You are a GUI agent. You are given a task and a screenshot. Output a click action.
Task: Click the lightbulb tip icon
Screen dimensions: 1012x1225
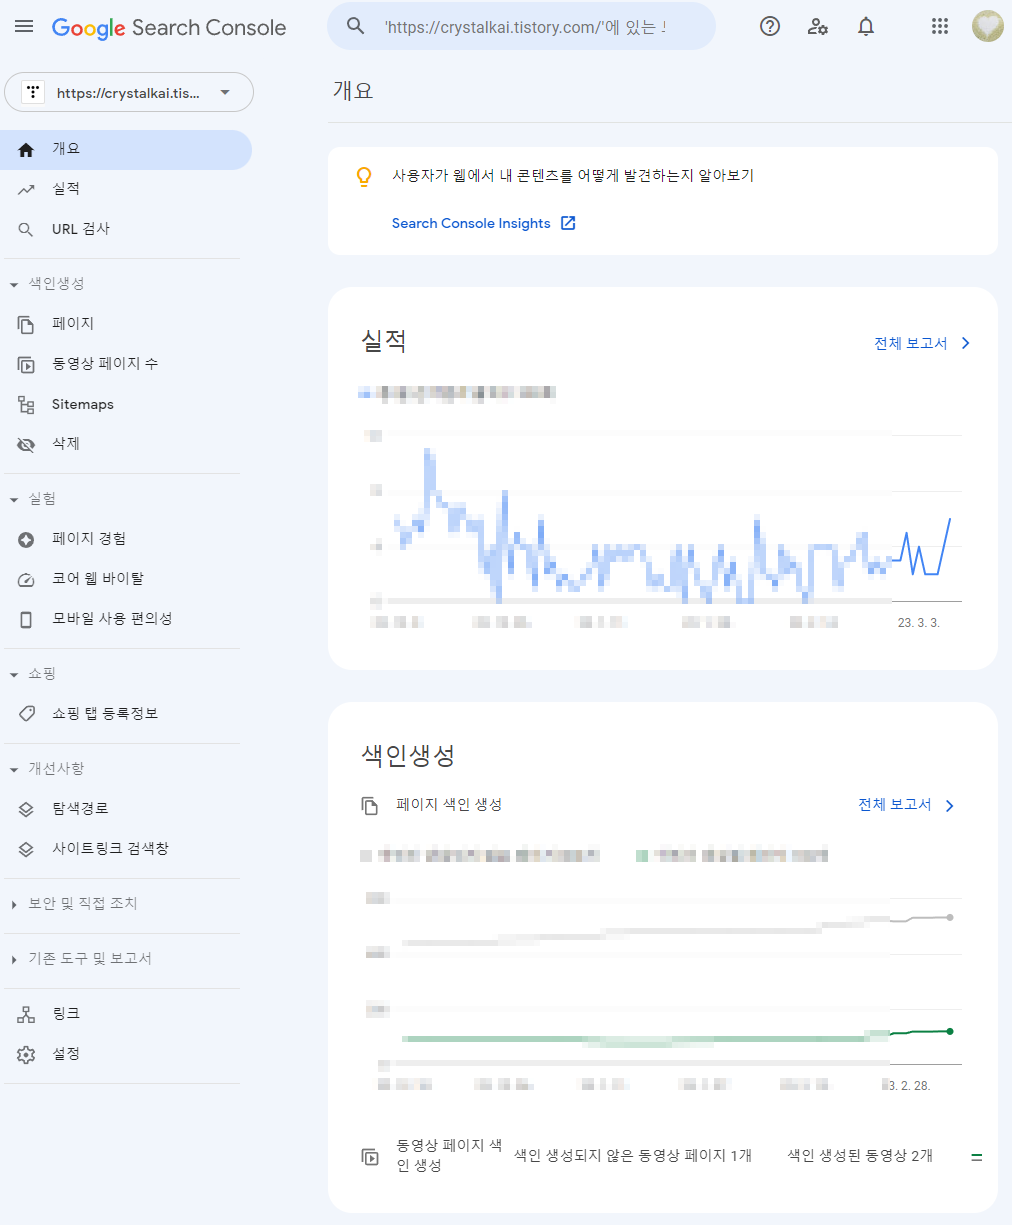(x=364, y=177)
